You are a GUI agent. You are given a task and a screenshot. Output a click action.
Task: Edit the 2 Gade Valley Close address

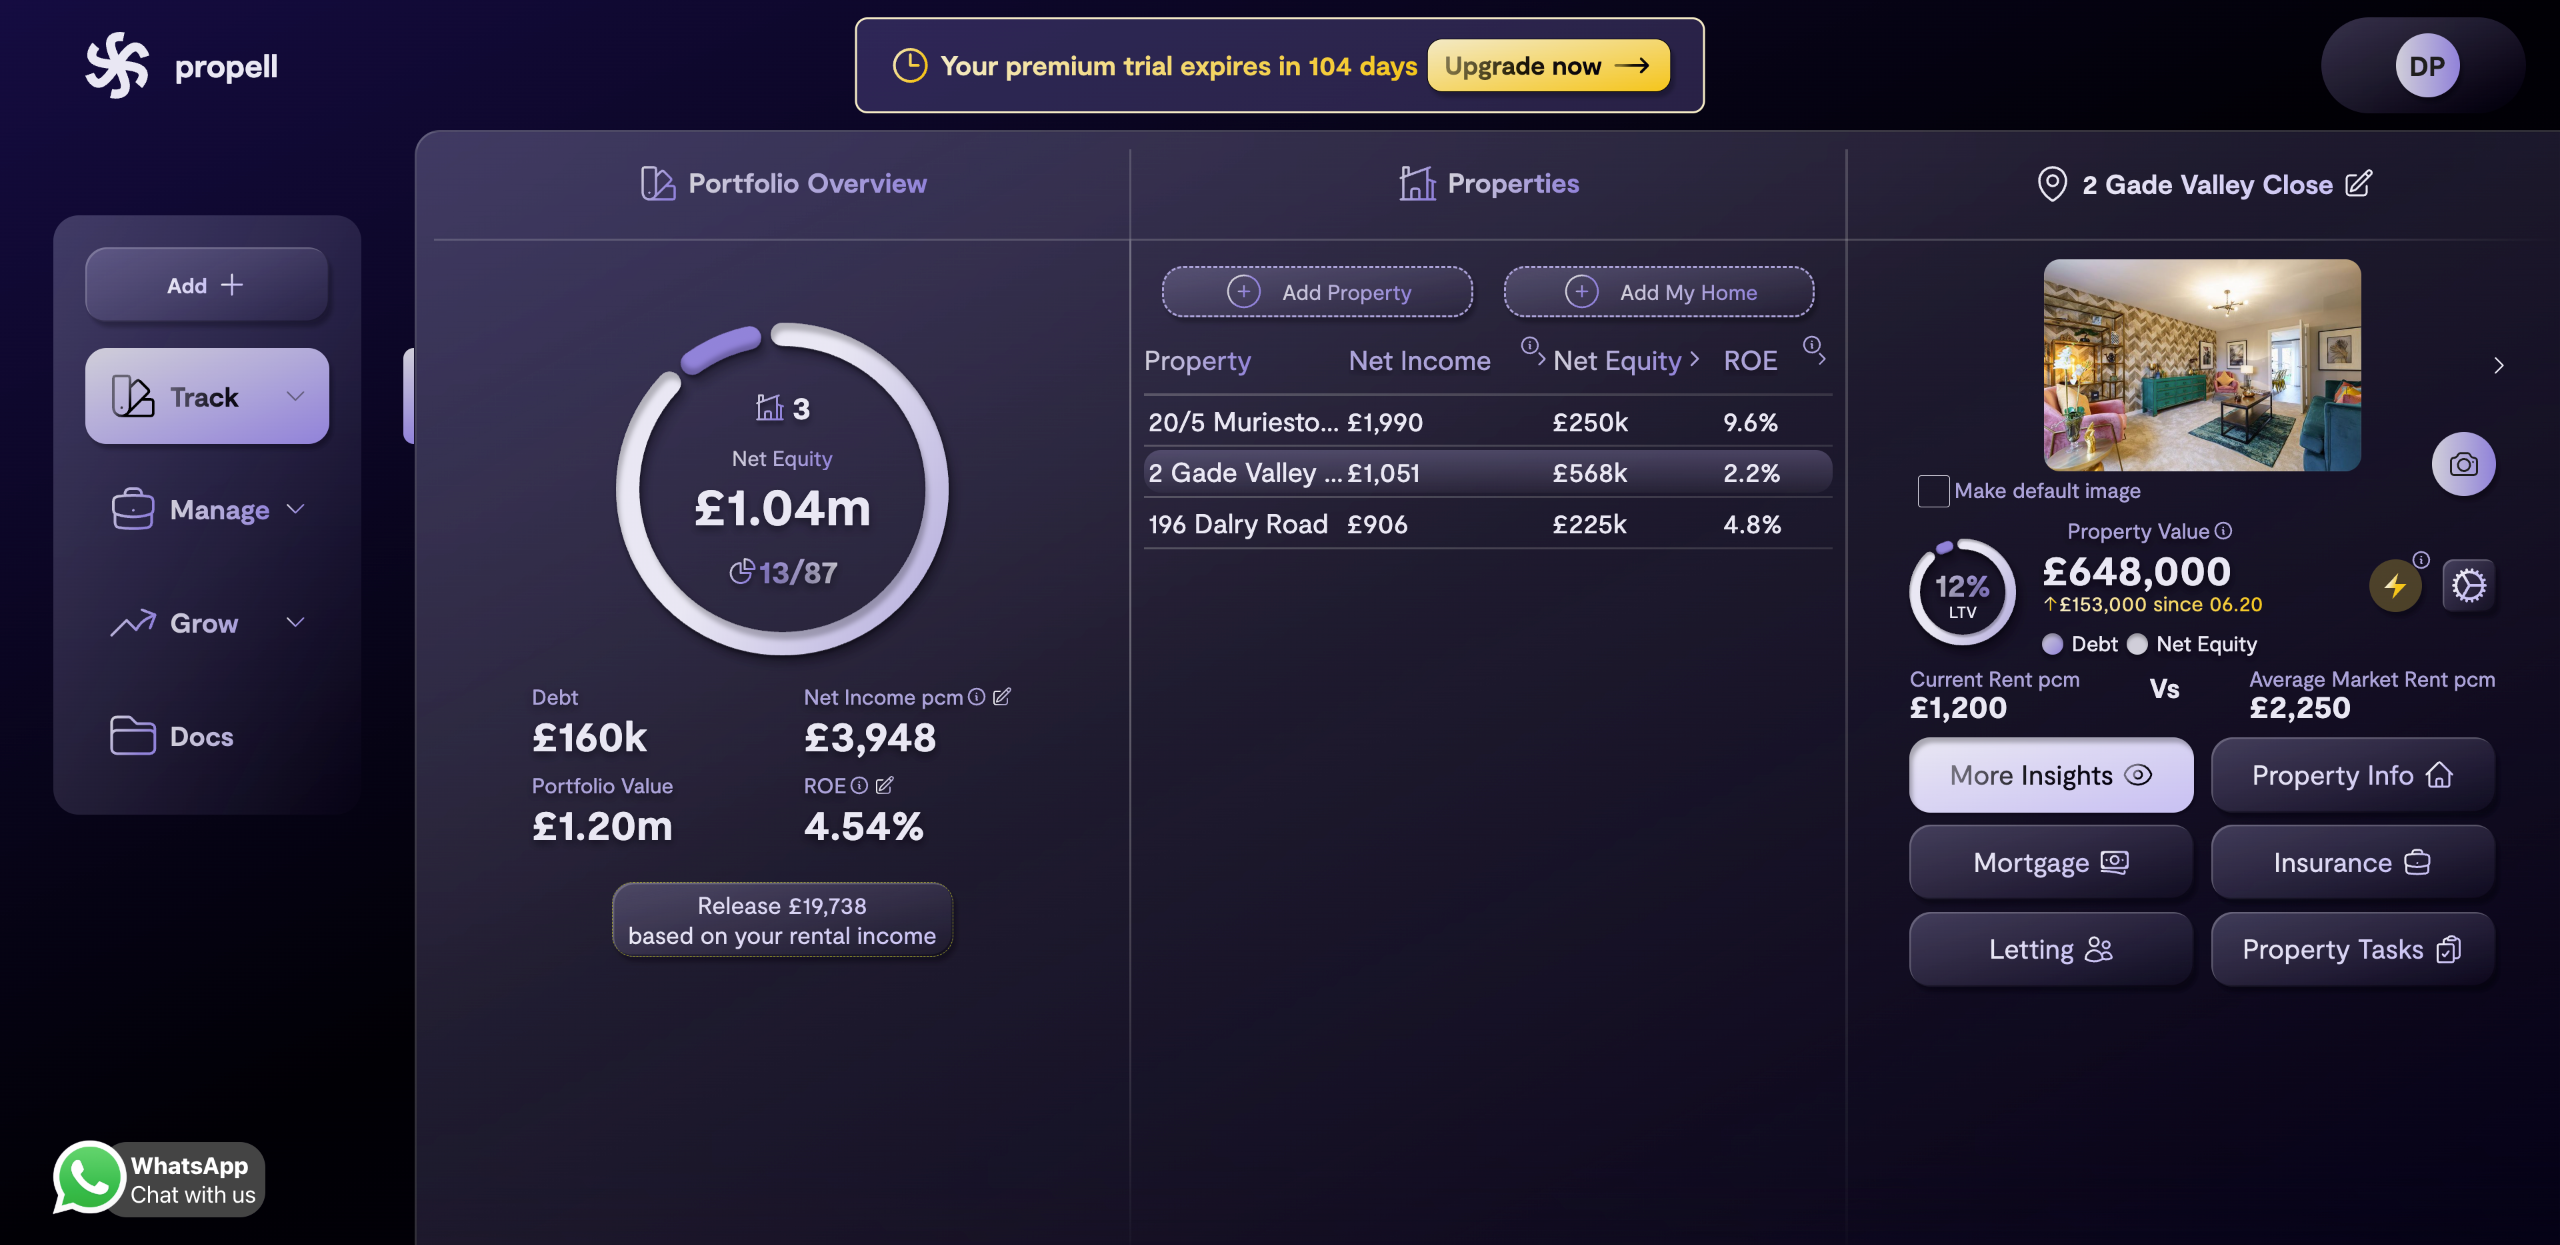tap(2358, 184)
